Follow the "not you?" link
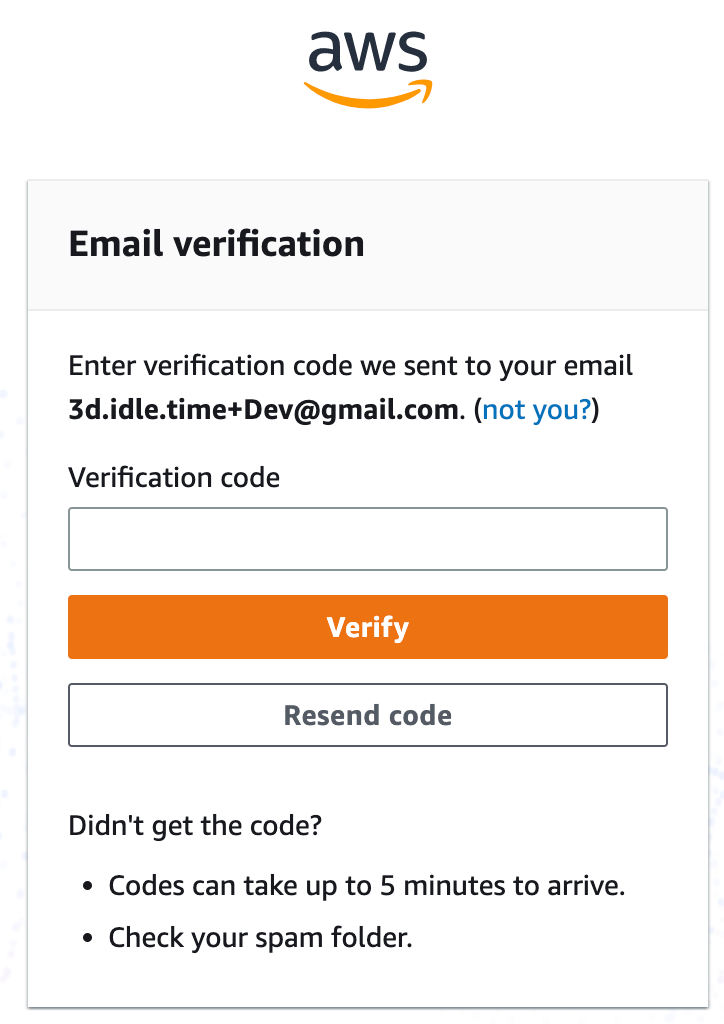724x1024 pixels. point(537,409)
